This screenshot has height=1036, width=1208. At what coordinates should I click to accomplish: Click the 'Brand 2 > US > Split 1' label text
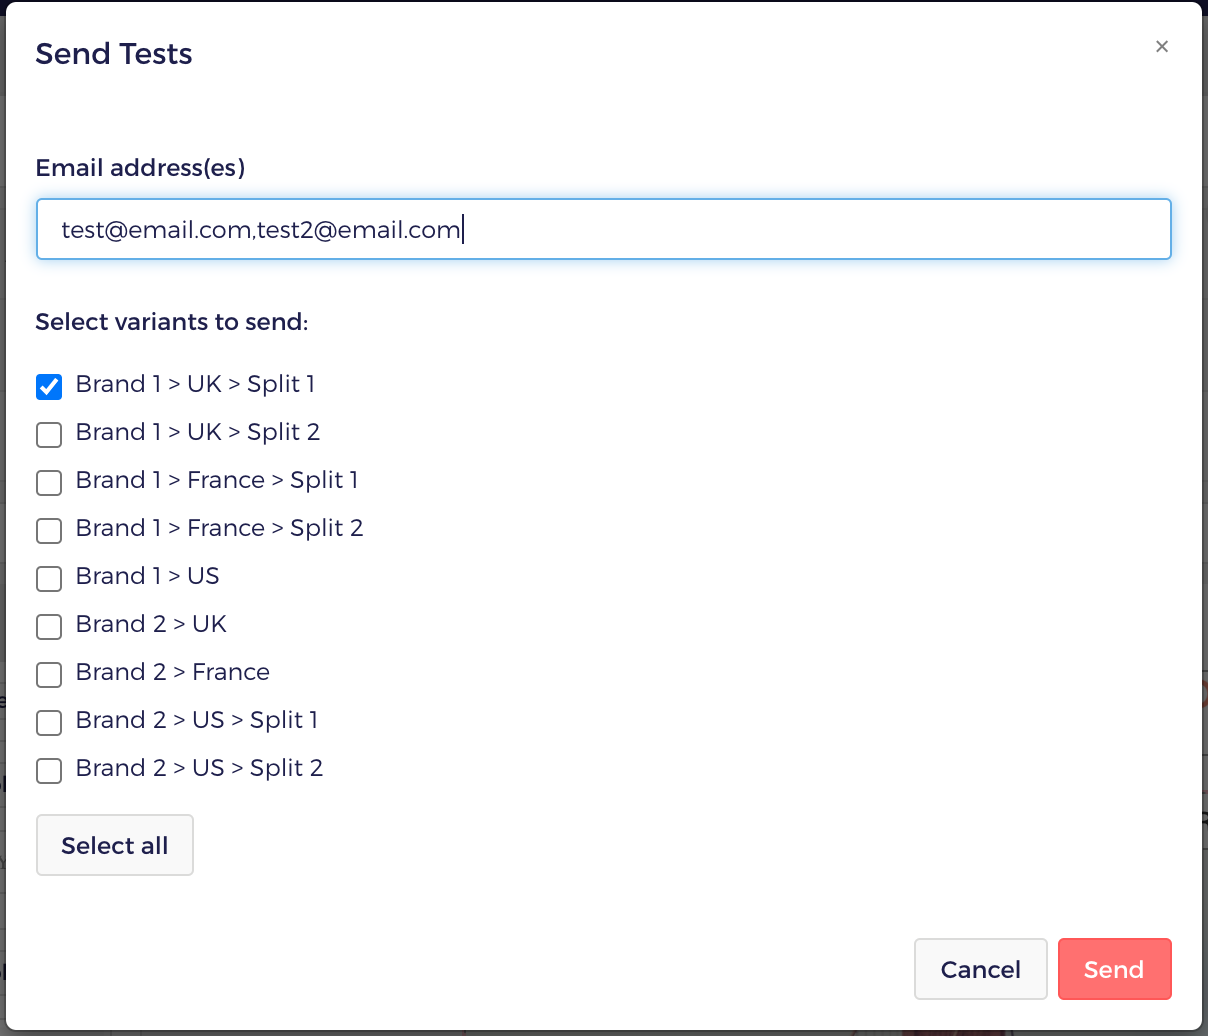(x=197, y=720)
